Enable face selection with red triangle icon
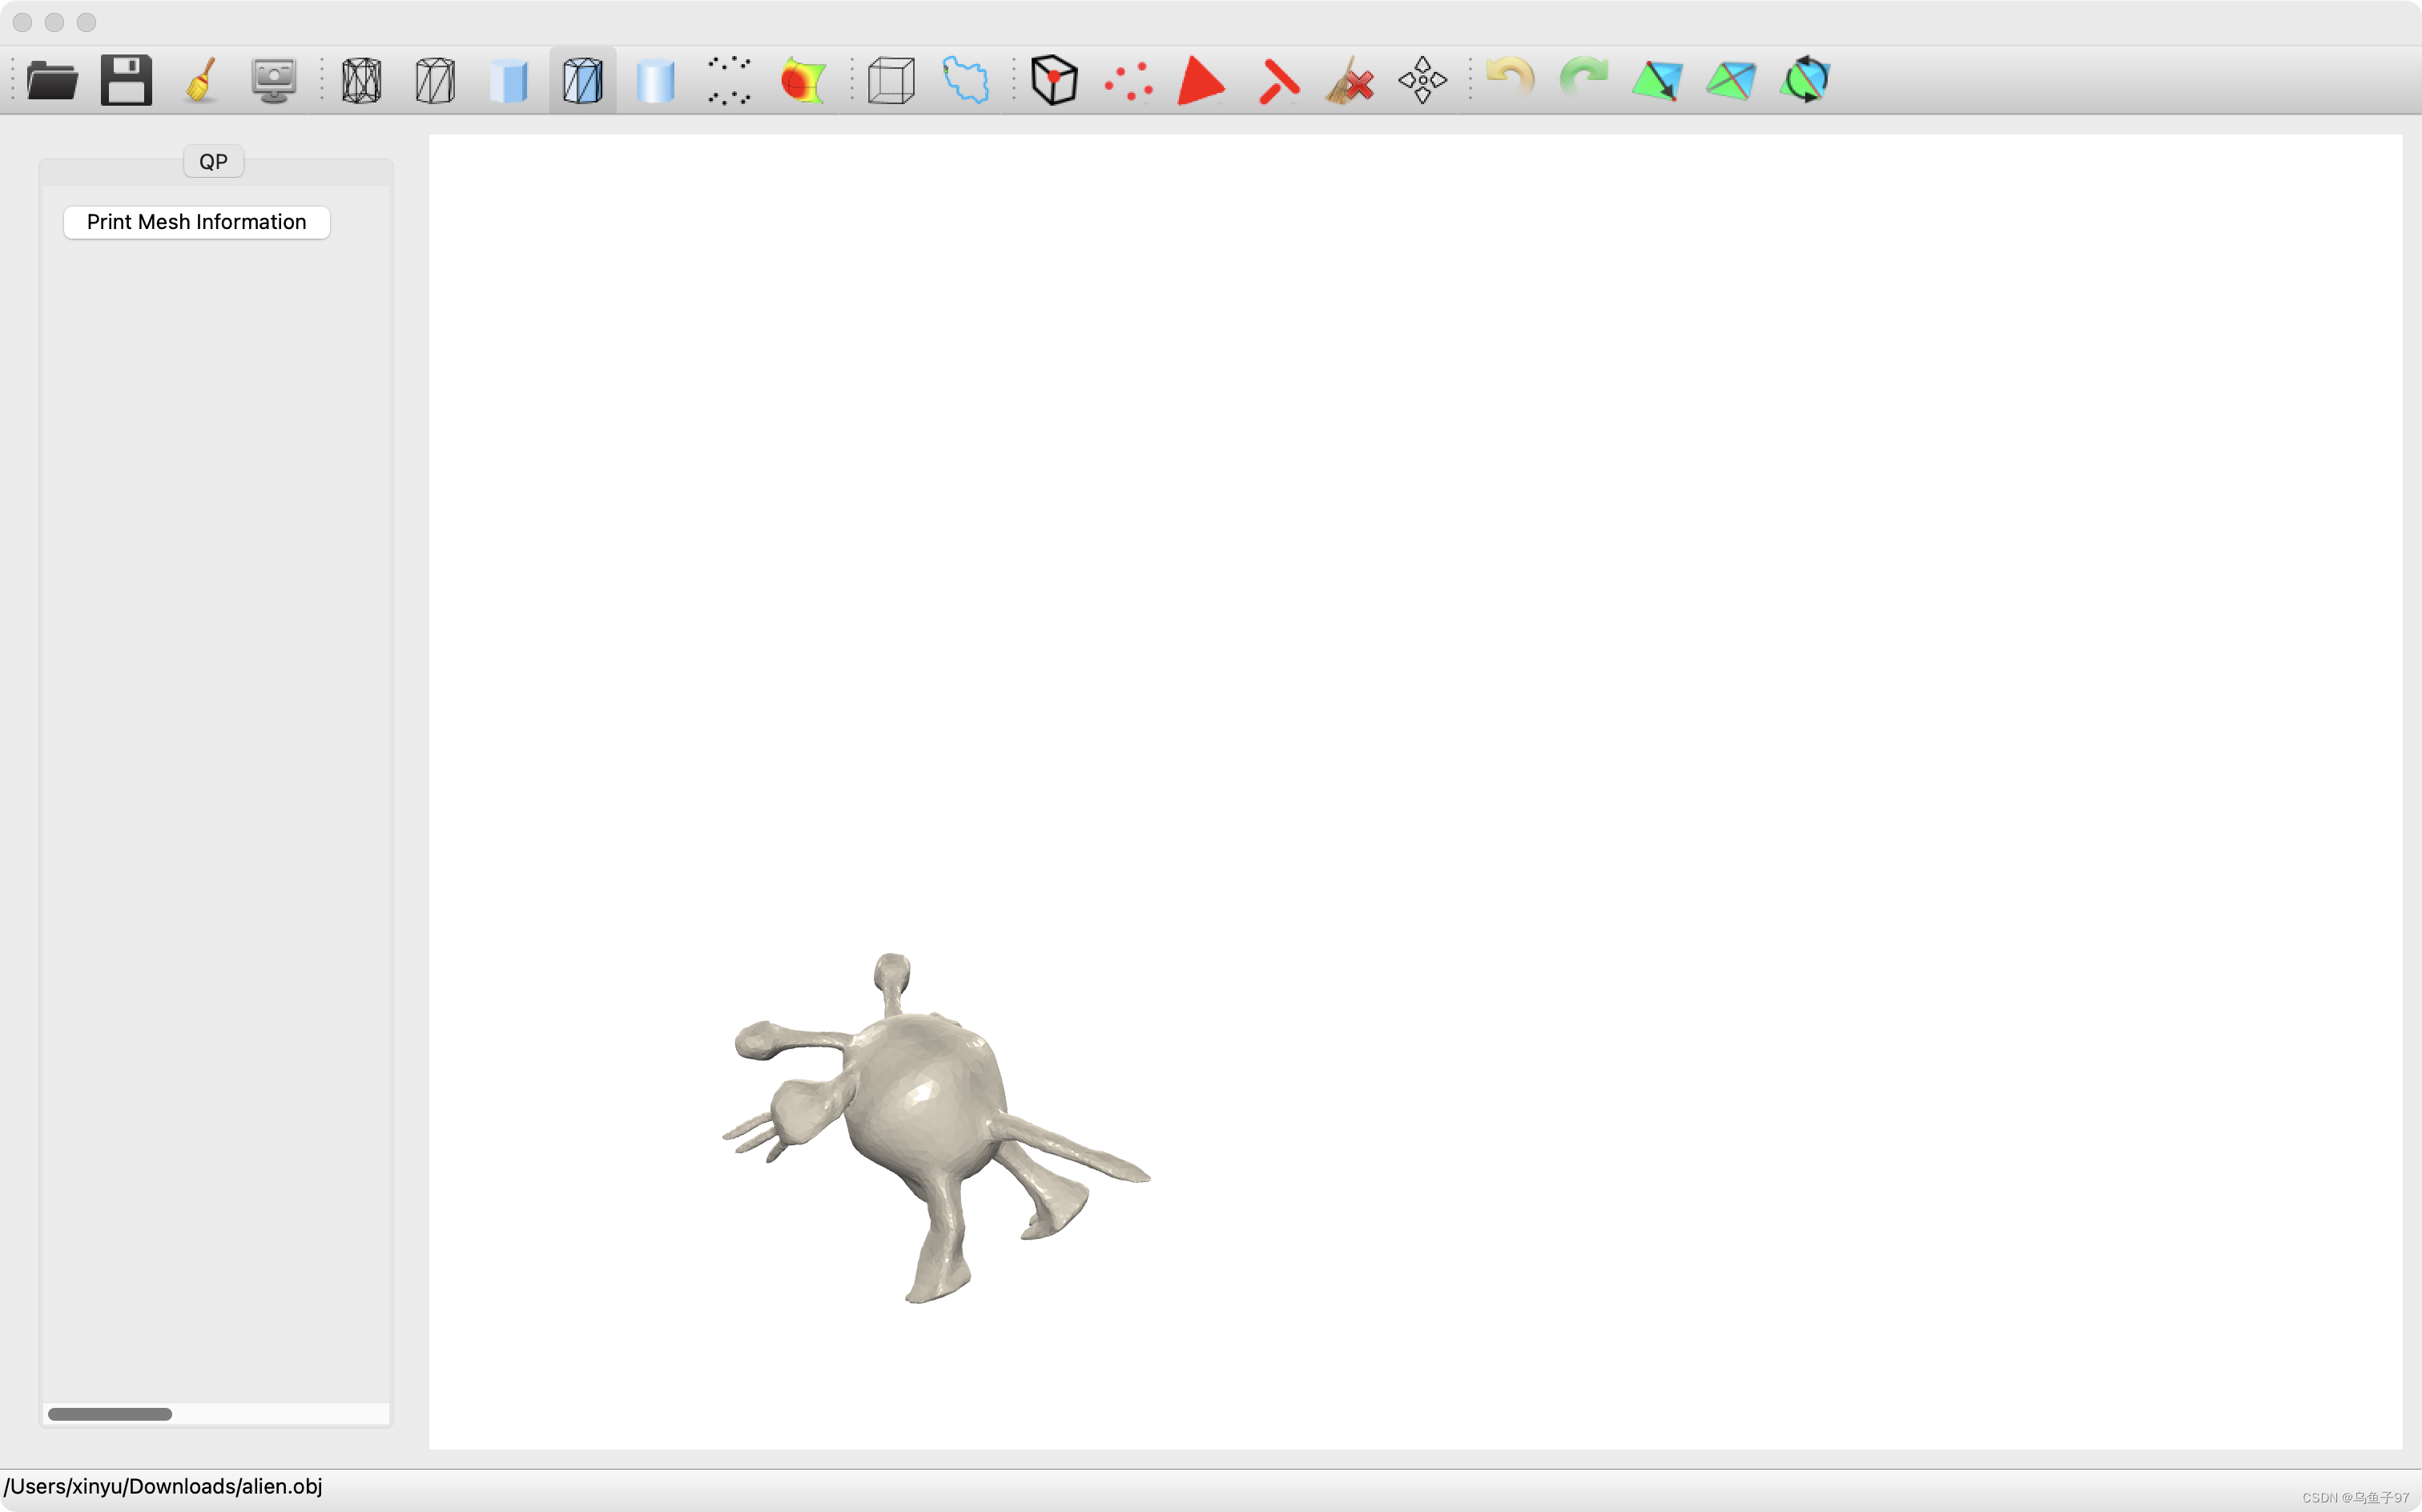 [1201, 80]
